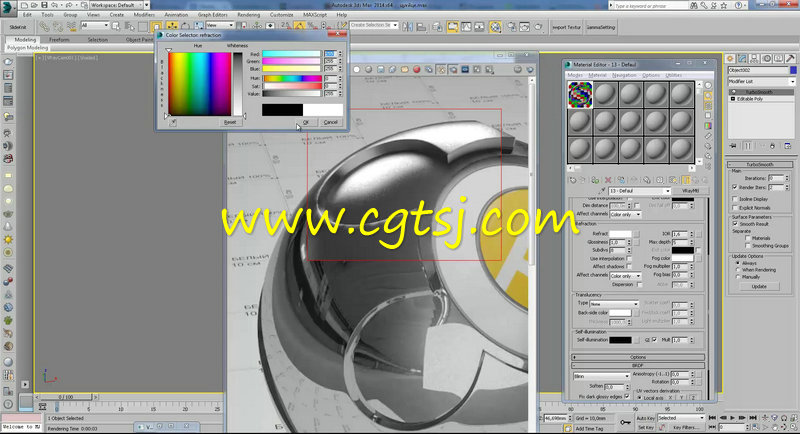Collapse the BRDF rollout
Image resolution: width=800 pixels, height=434 pixels.
click(638, 365)
